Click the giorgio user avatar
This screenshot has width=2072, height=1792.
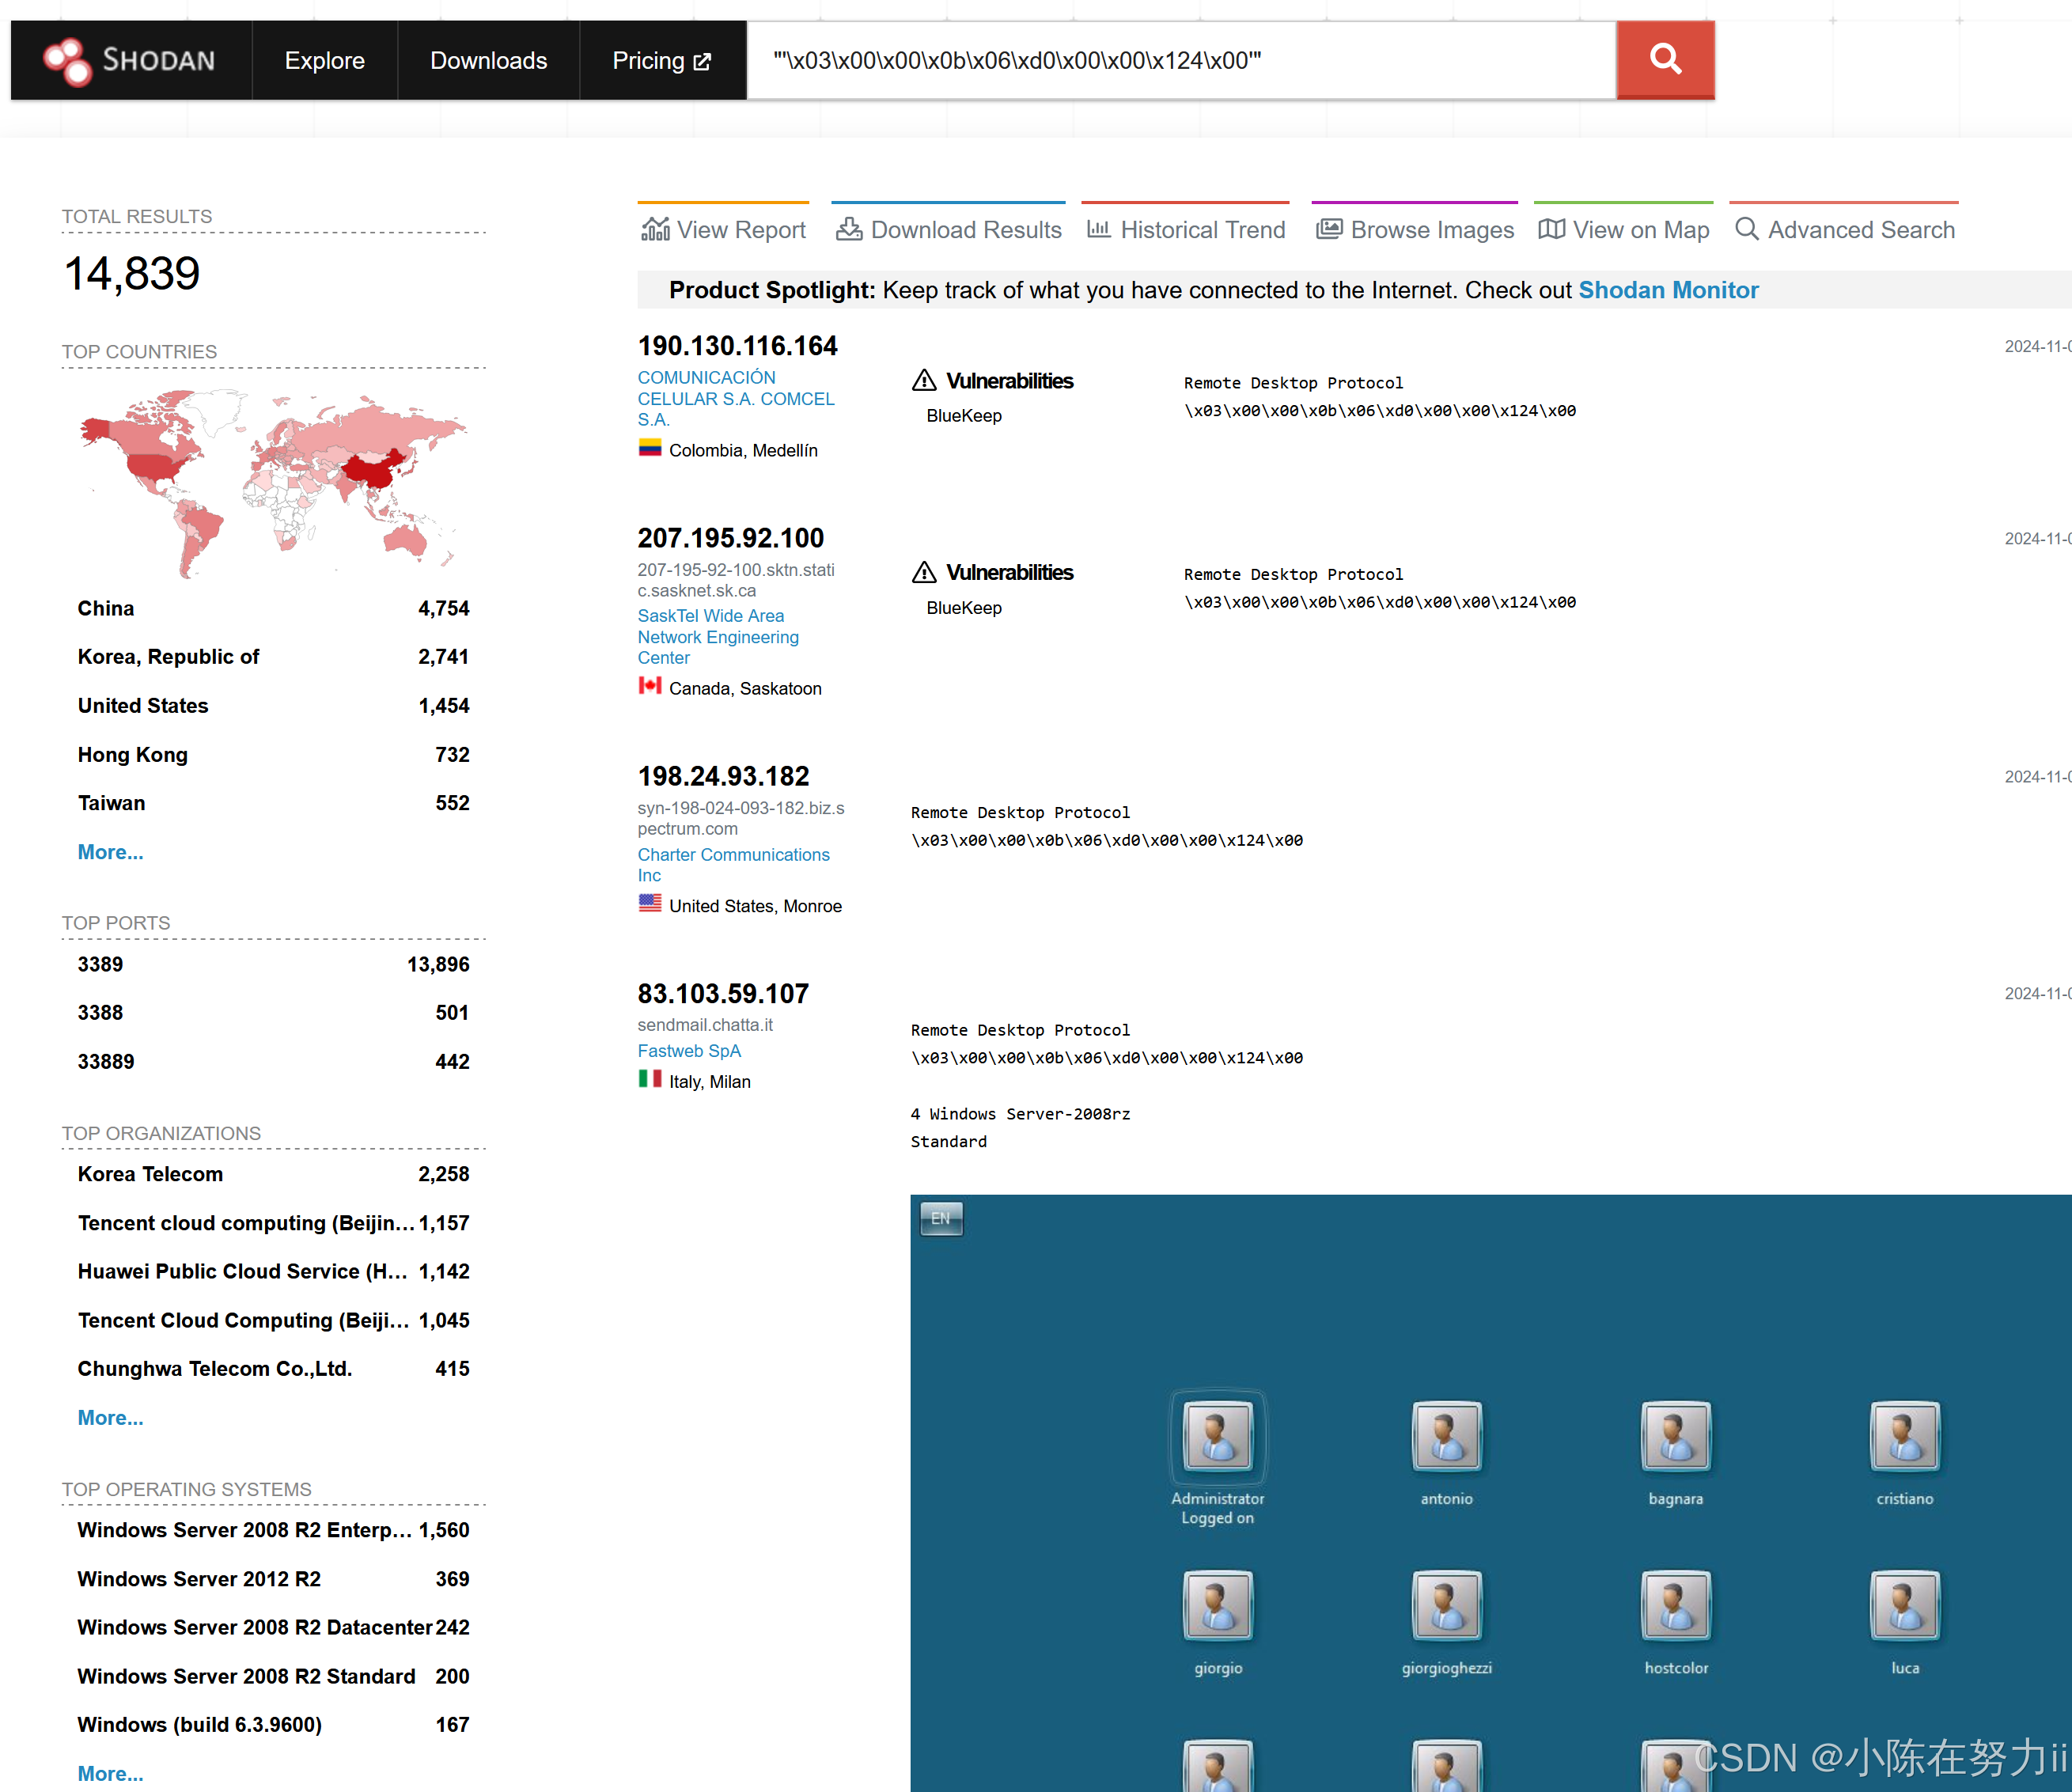[1217, 1605]
